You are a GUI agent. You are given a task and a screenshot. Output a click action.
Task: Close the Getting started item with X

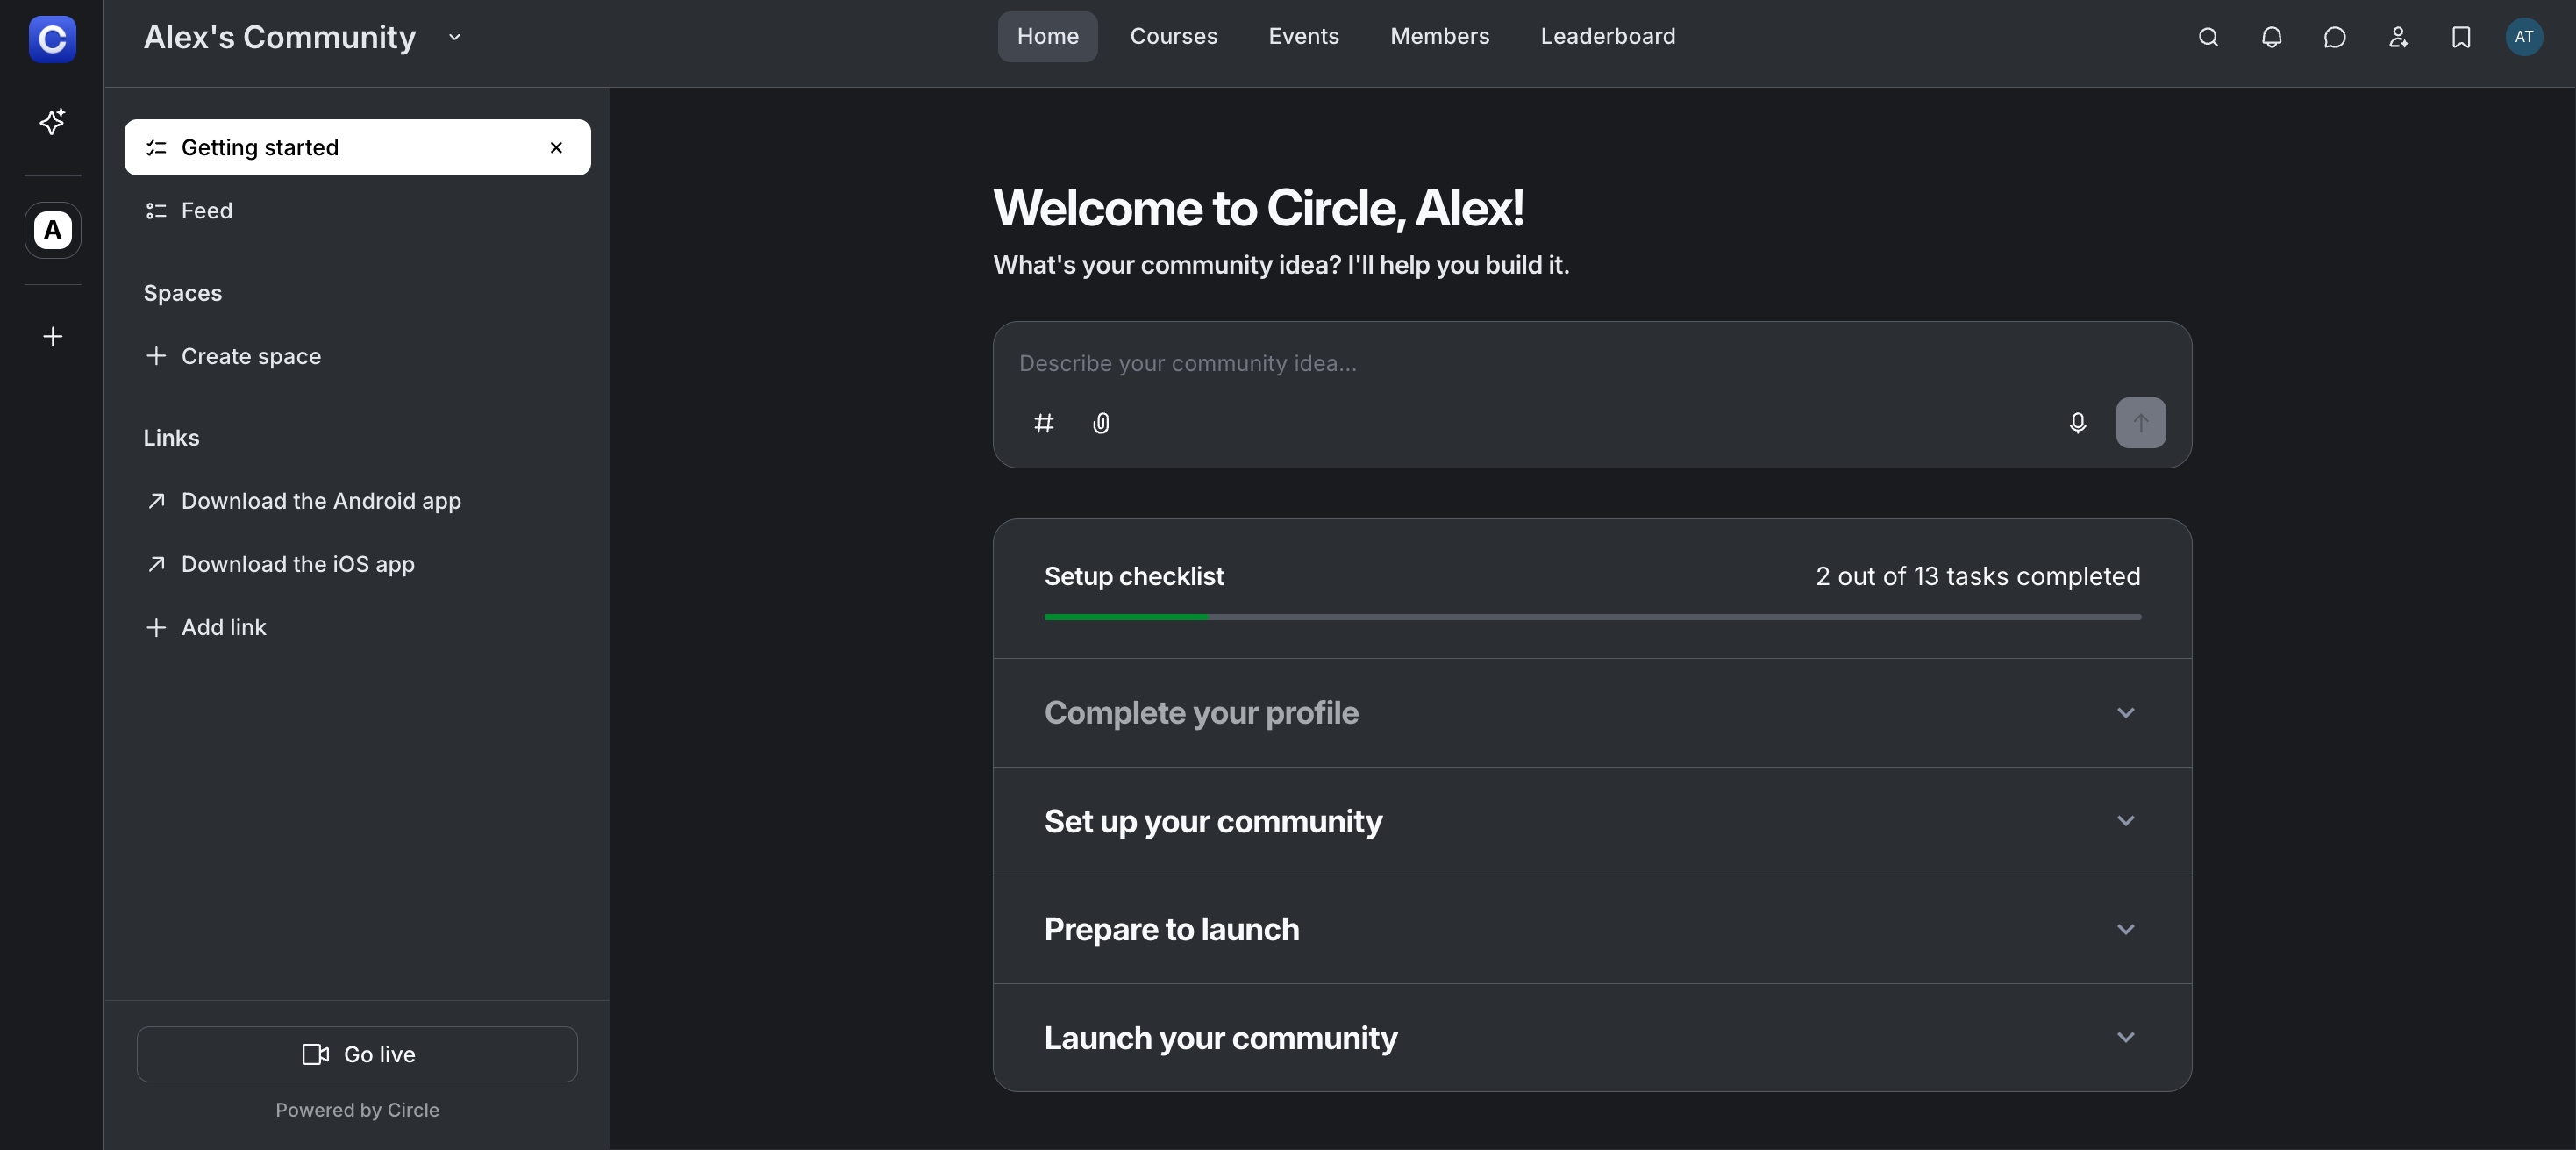(x=556, y=147)
